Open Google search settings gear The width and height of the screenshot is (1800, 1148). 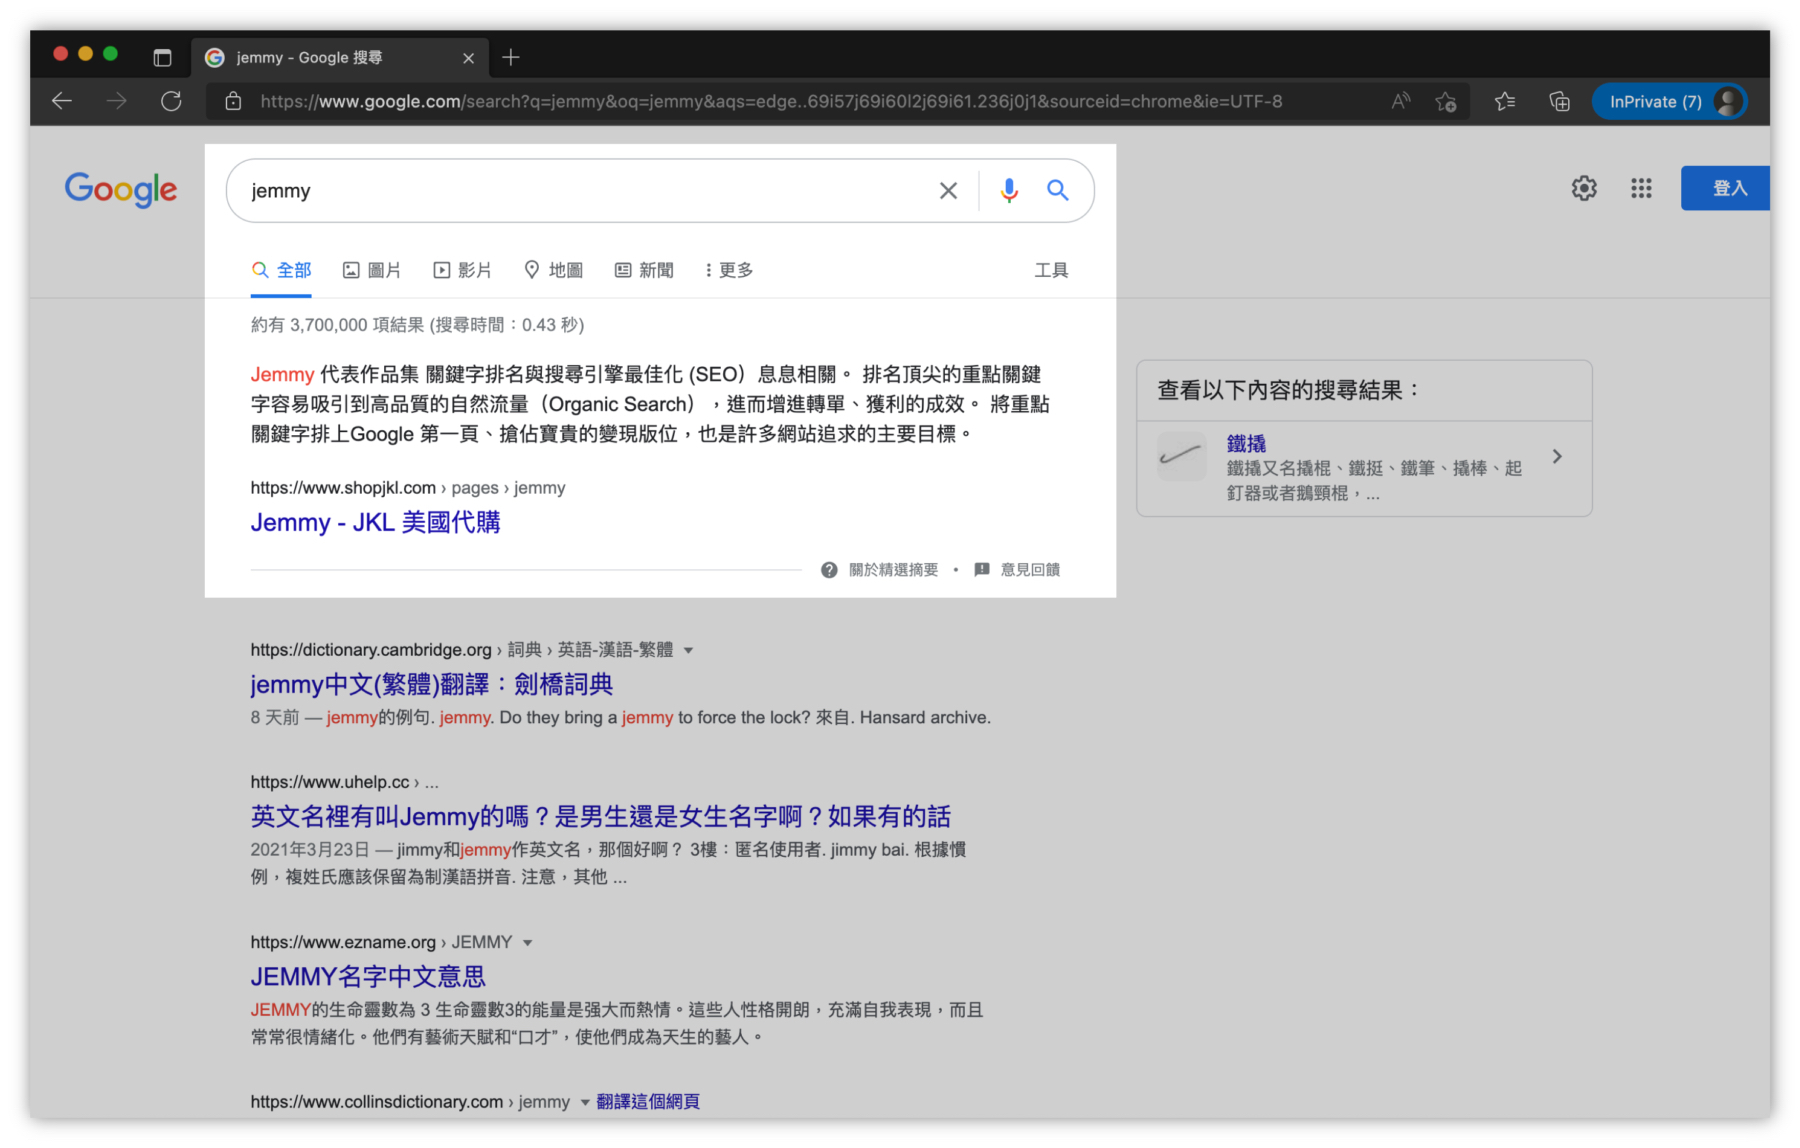click(1584, 188)
